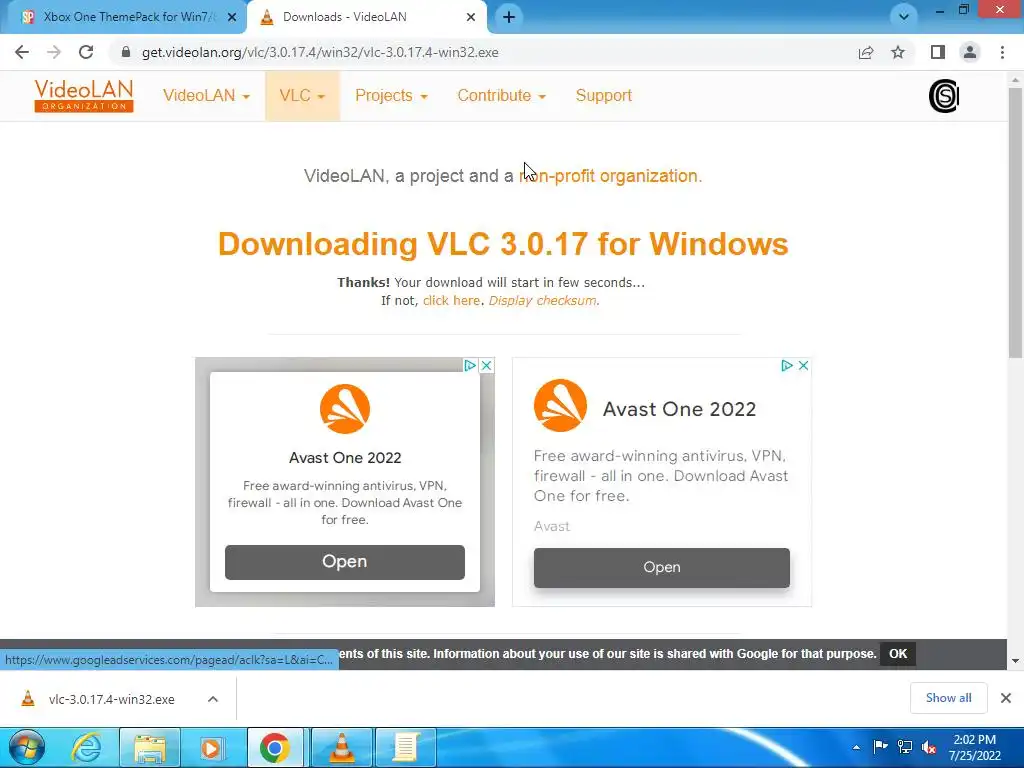
Task: Open the Action Center flag icon
Action: pyautogui.click(x=880, y=746)
